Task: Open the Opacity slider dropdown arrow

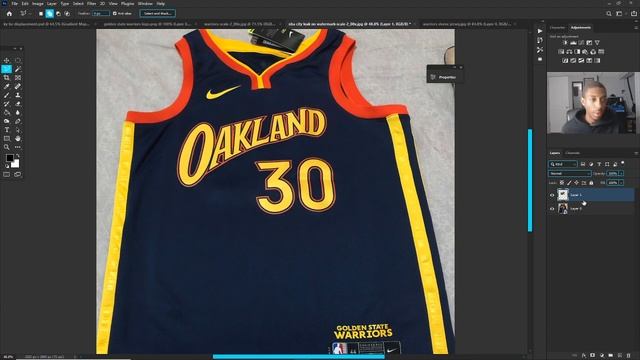Action: (x=621, y=173)
